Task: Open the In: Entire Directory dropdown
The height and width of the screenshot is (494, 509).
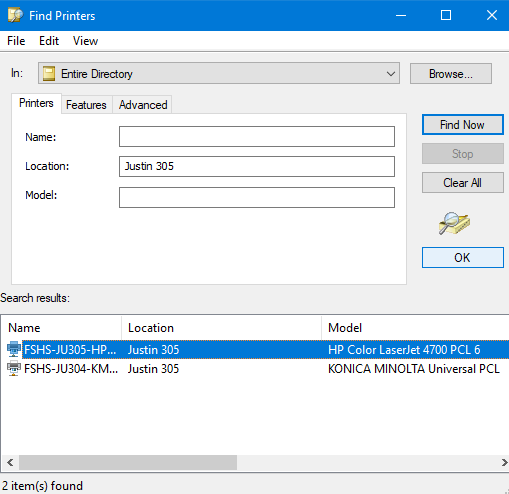Action: coord(219,73)
